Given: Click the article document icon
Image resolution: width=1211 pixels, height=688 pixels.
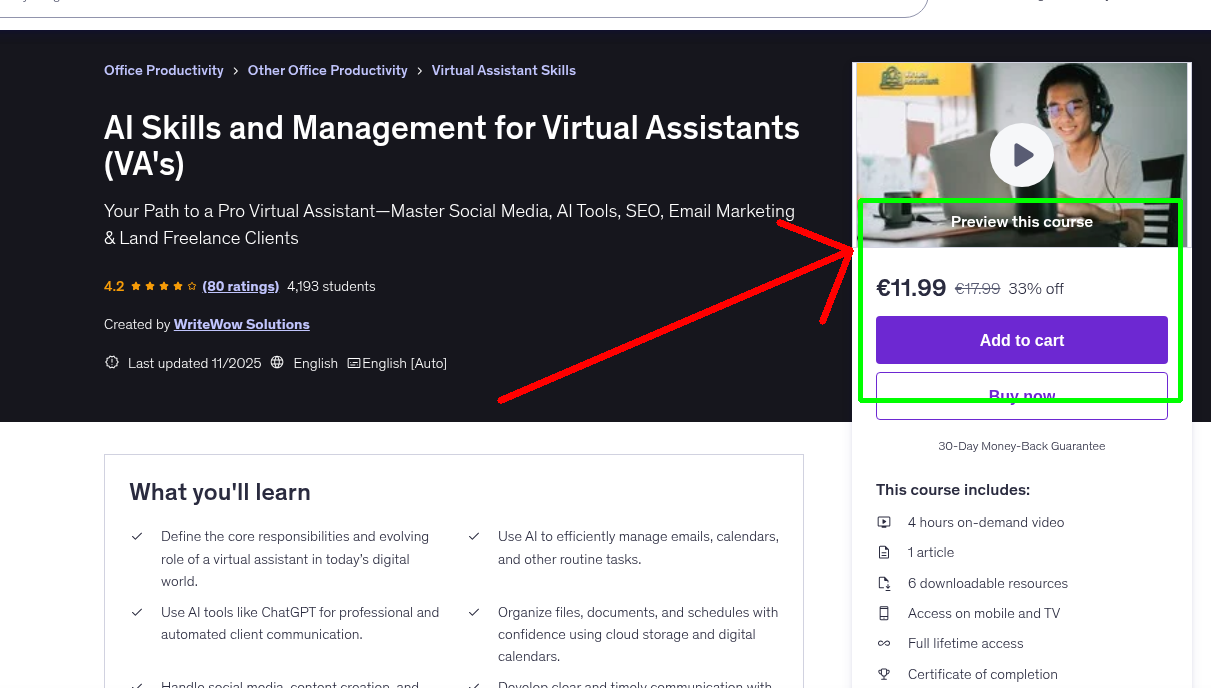Looking at the screenshot, I should (884, 551).
